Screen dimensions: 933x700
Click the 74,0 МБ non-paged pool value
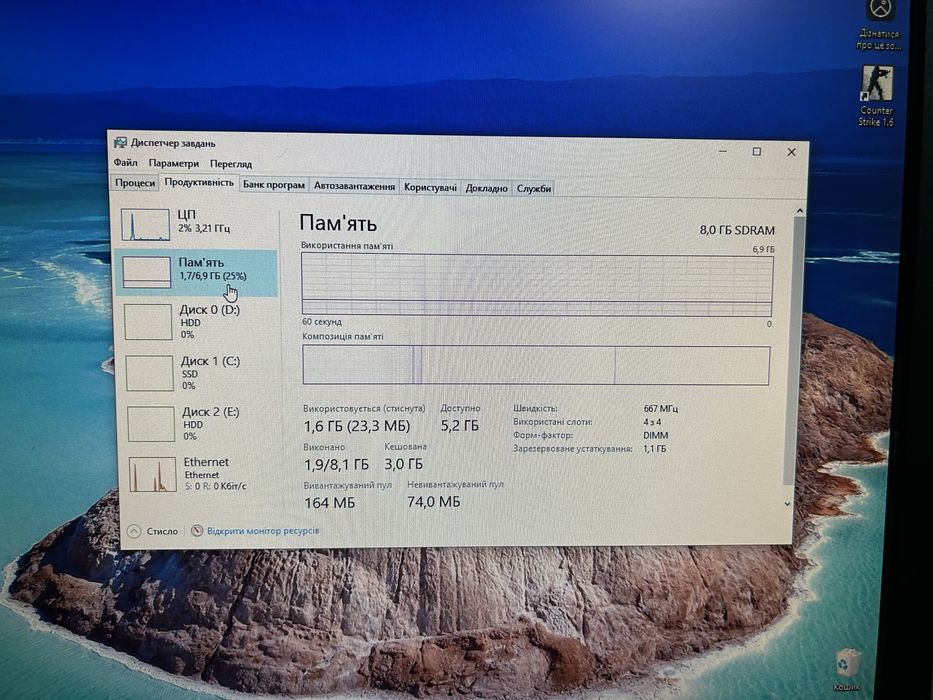pyautogui.click(x=434, y=502)
